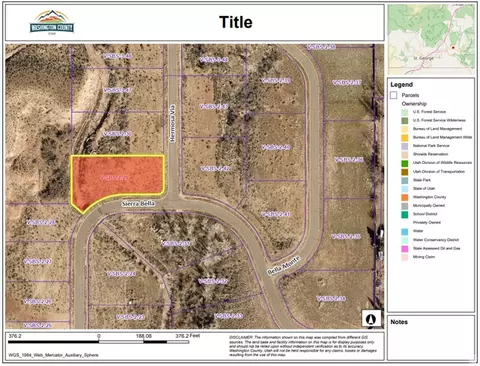Click the highlighted red parcel on the map

(117, 178)
